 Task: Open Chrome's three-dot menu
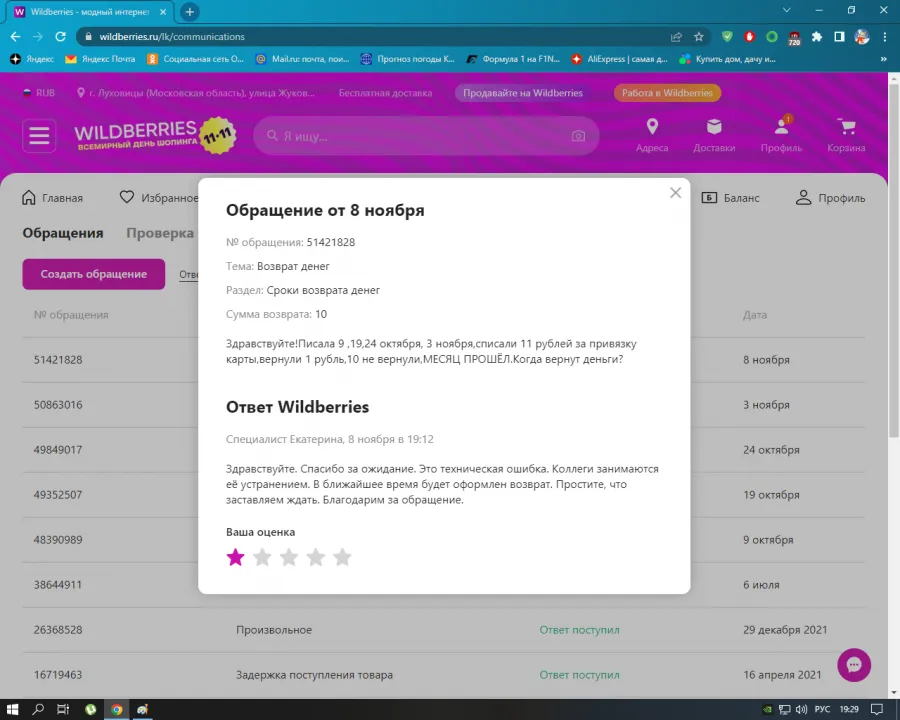pos(885,37)
